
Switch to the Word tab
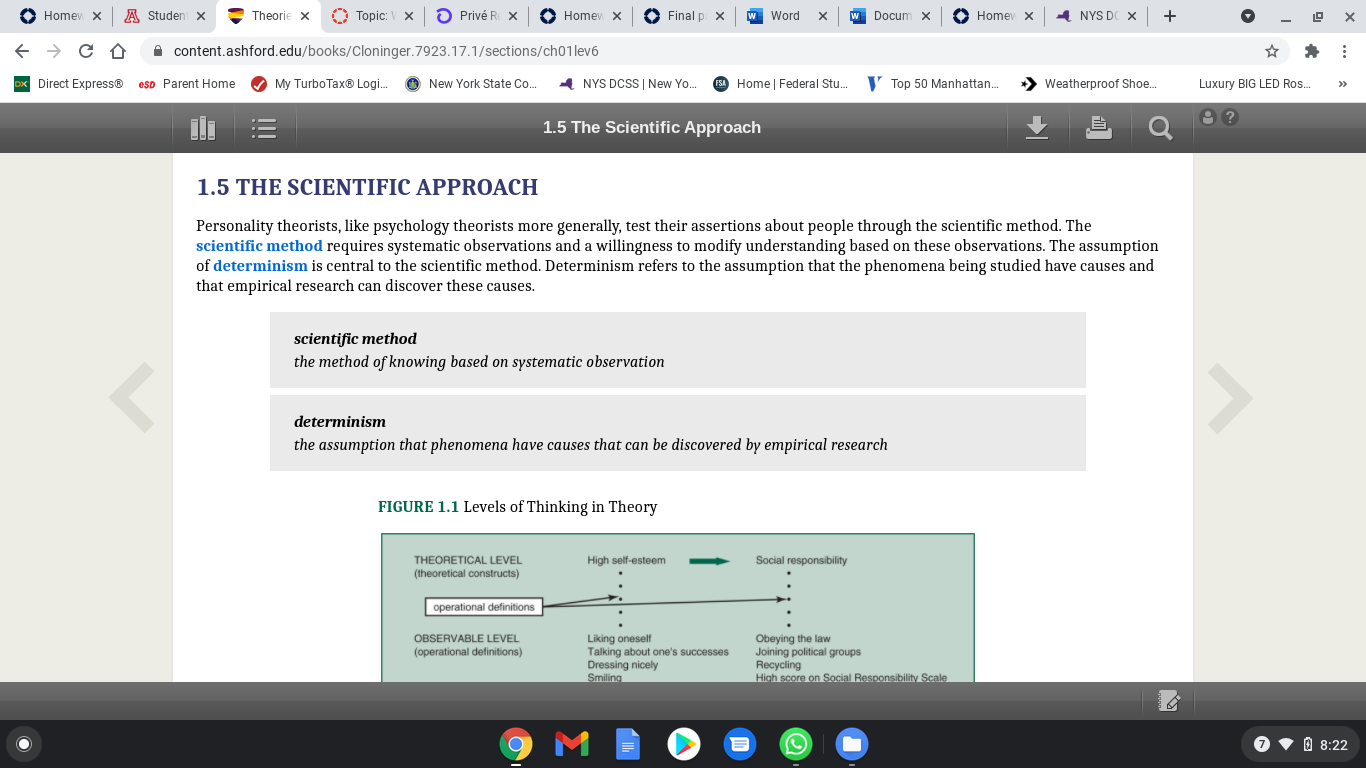[x=785, y=16]
